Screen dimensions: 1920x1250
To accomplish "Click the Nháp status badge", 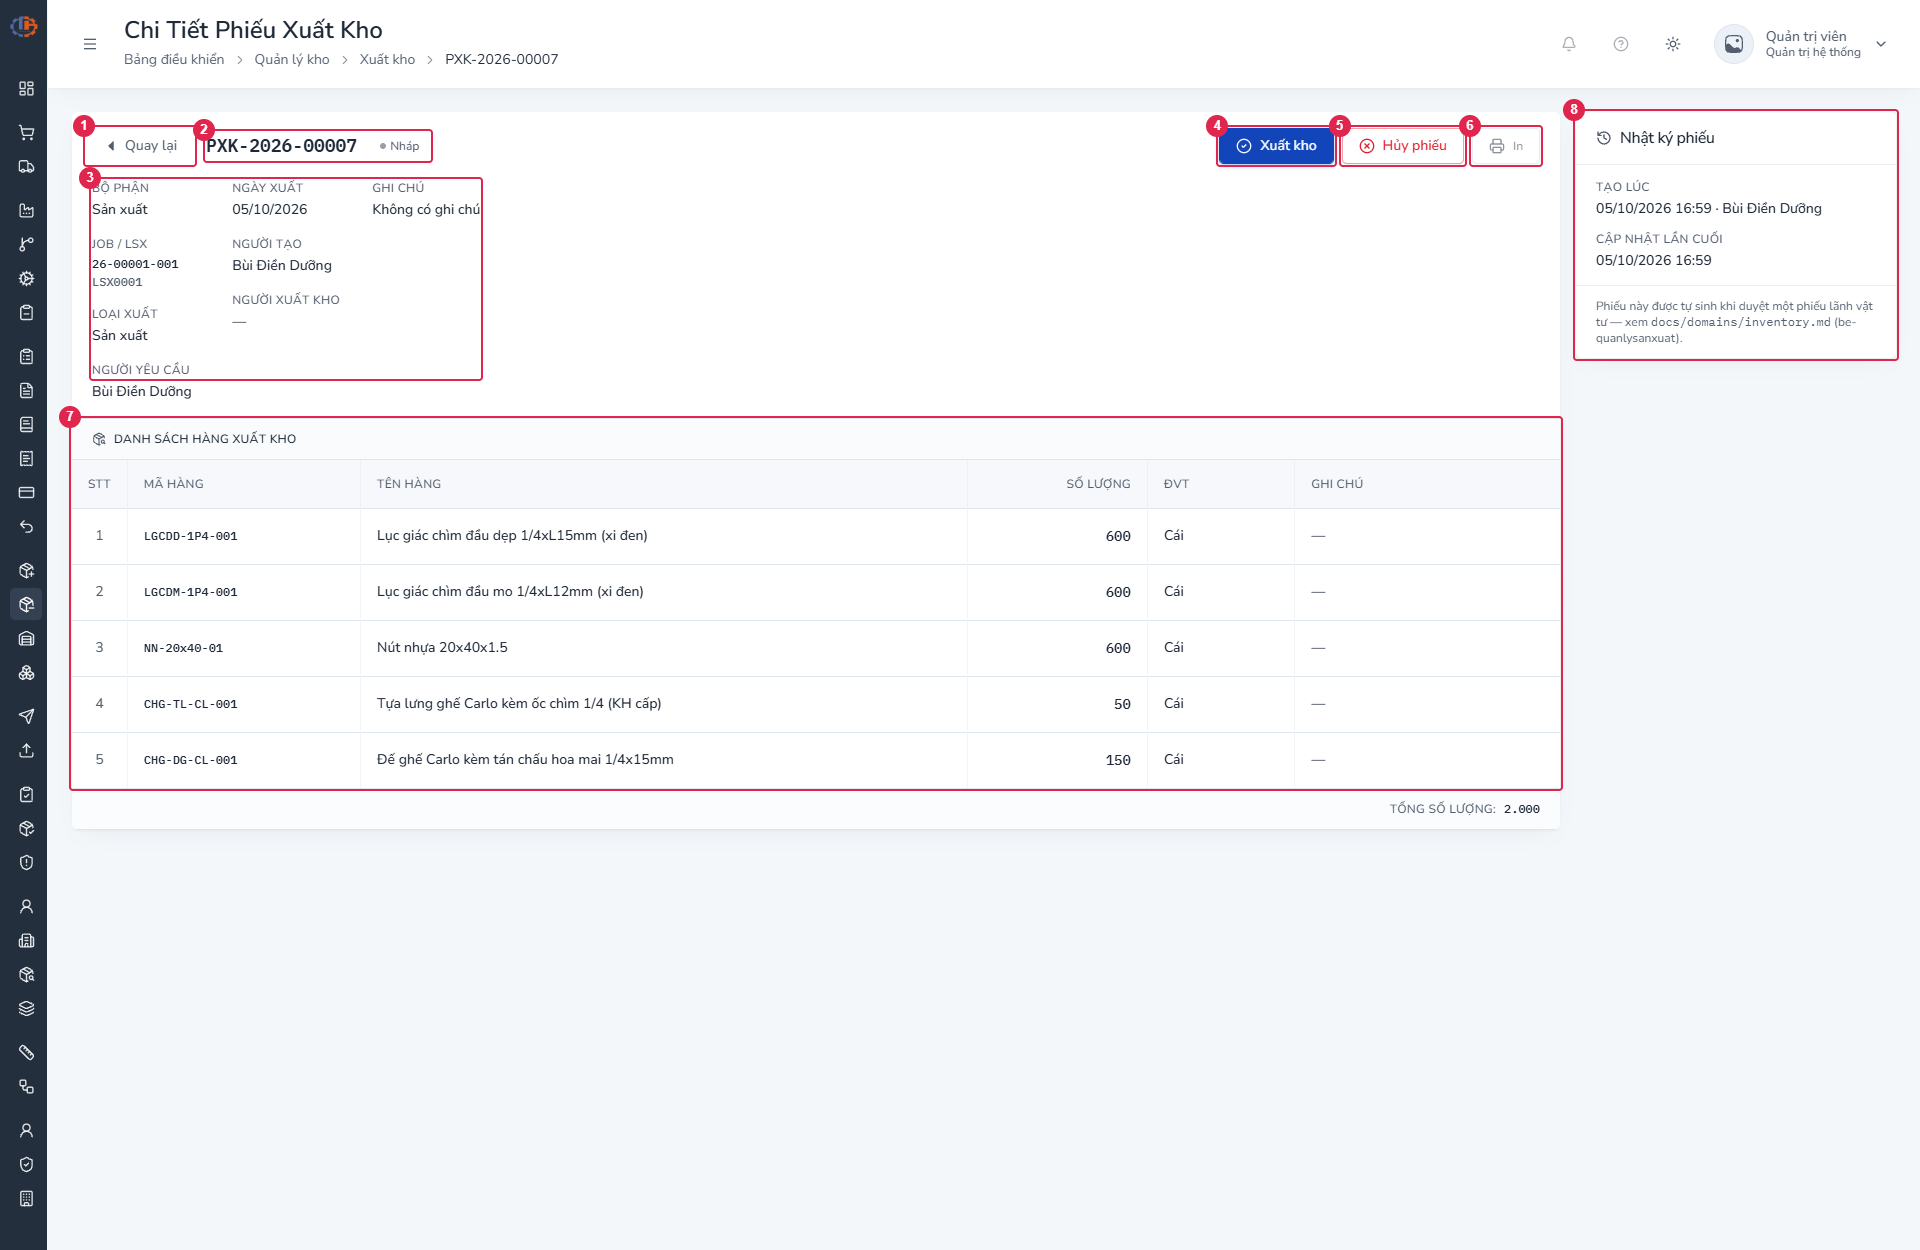I will tap(400, 146).
